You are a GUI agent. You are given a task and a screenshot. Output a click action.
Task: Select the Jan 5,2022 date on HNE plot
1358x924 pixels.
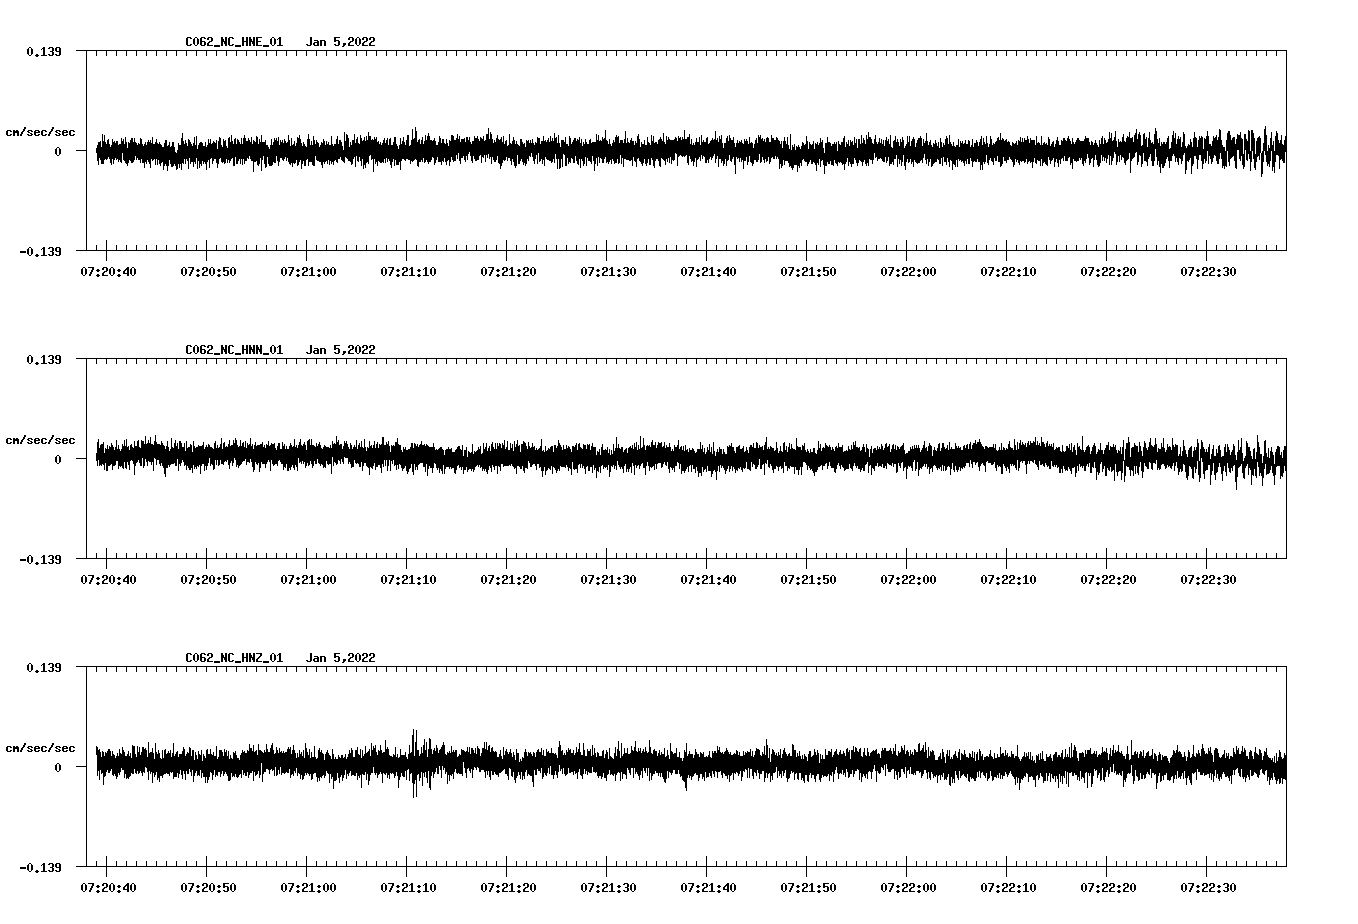point(341,42)
